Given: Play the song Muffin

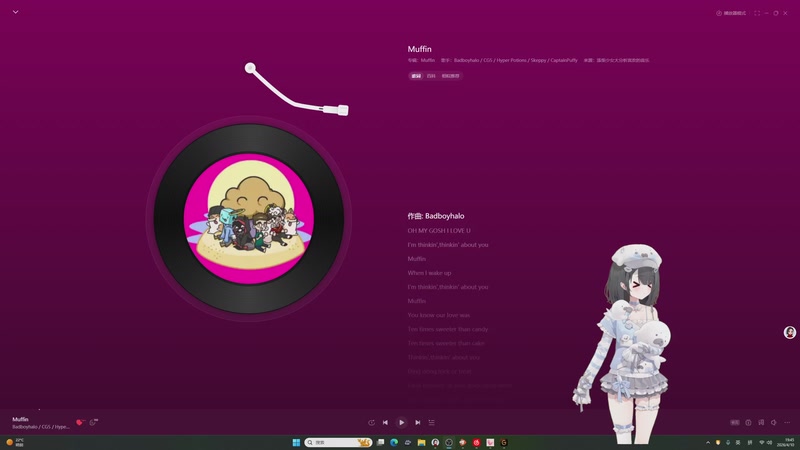Looking at the screenshot, I should point(402,422).
